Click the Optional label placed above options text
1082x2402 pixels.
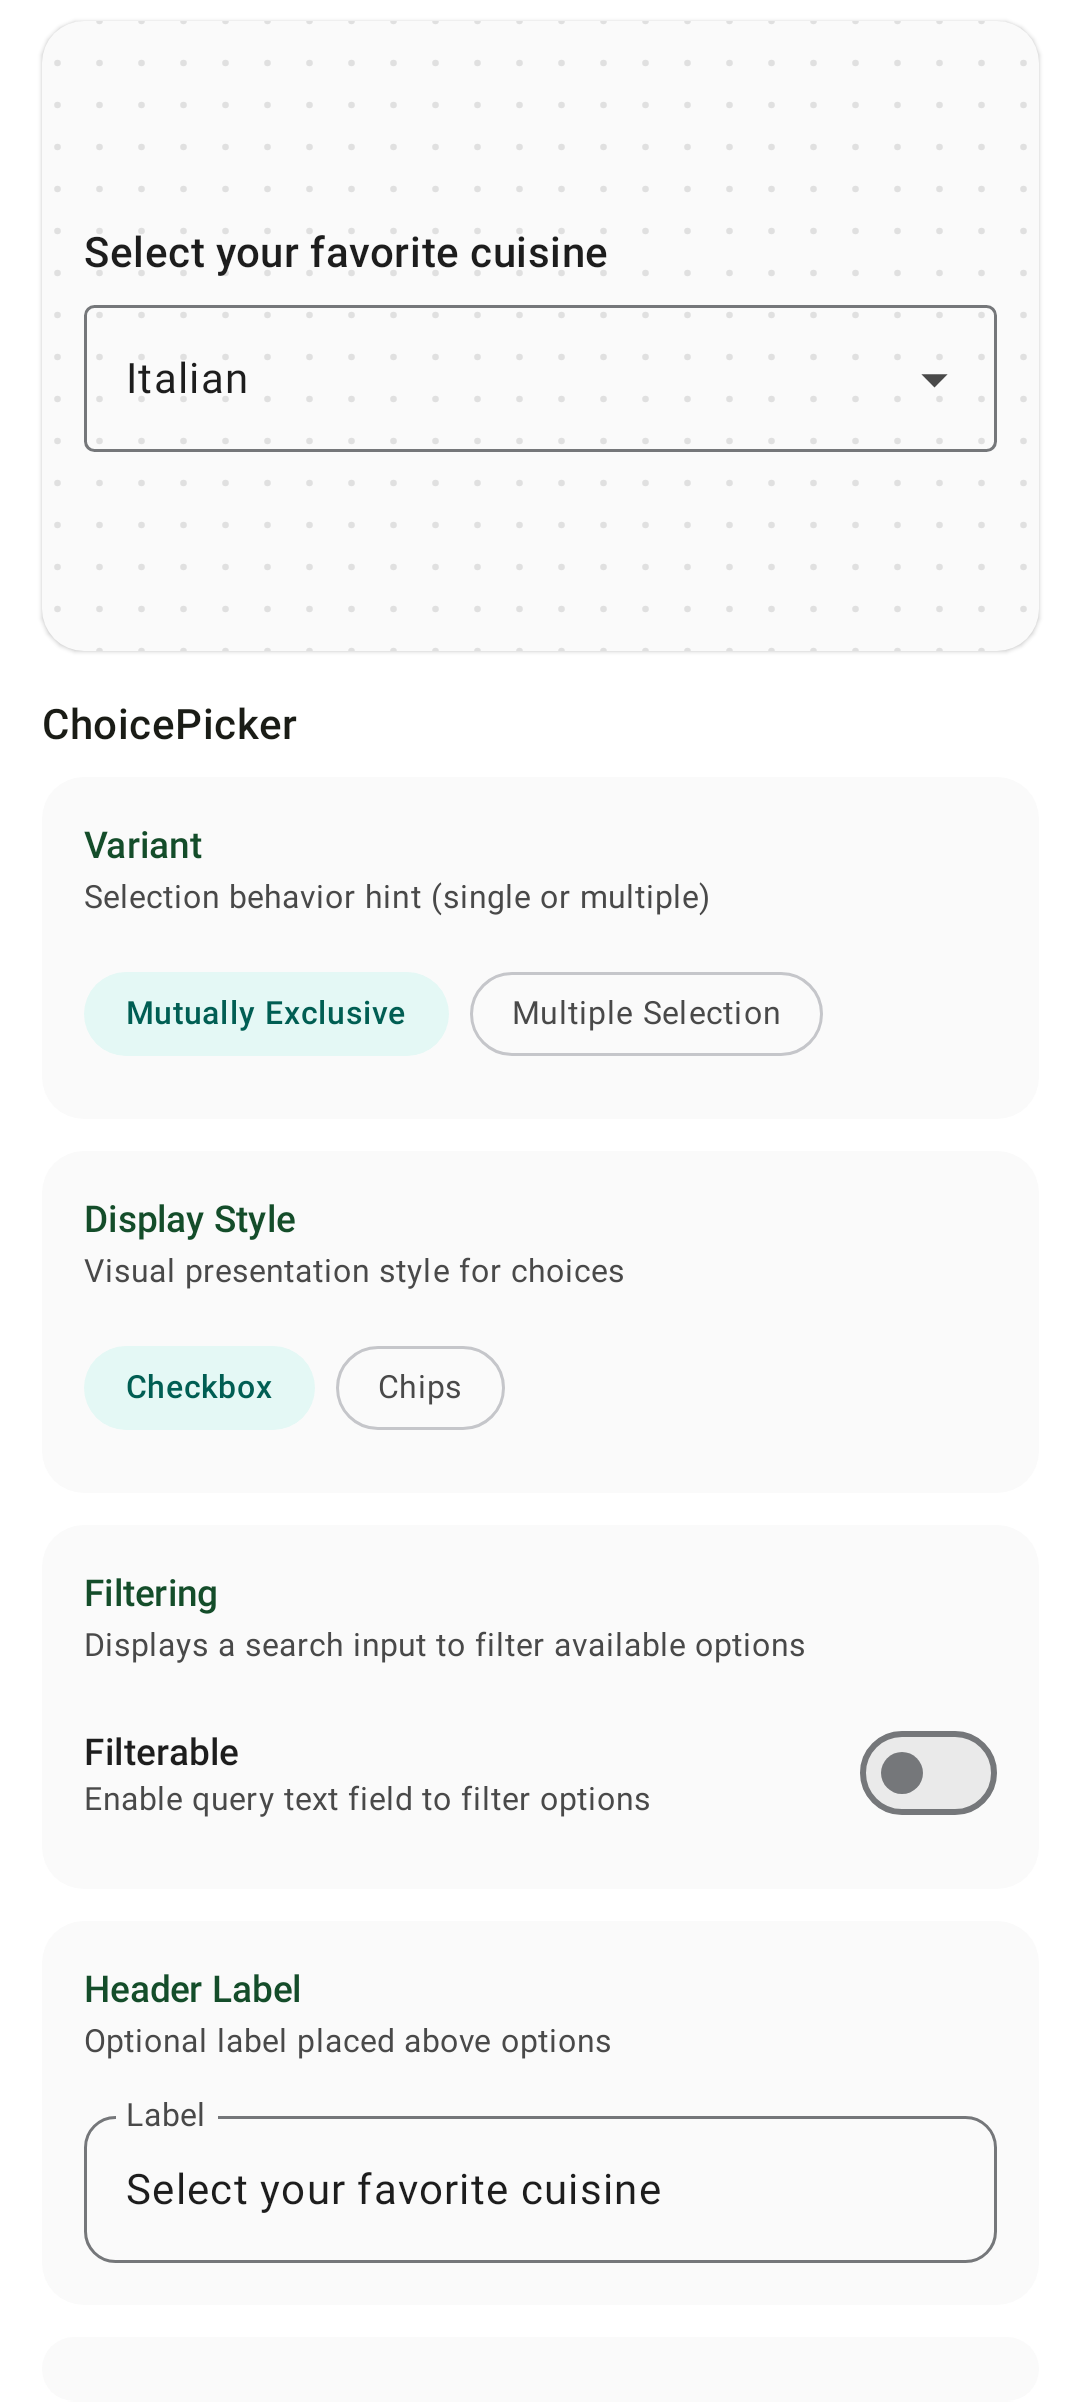pyautogui.click(x=348, y=2042)
